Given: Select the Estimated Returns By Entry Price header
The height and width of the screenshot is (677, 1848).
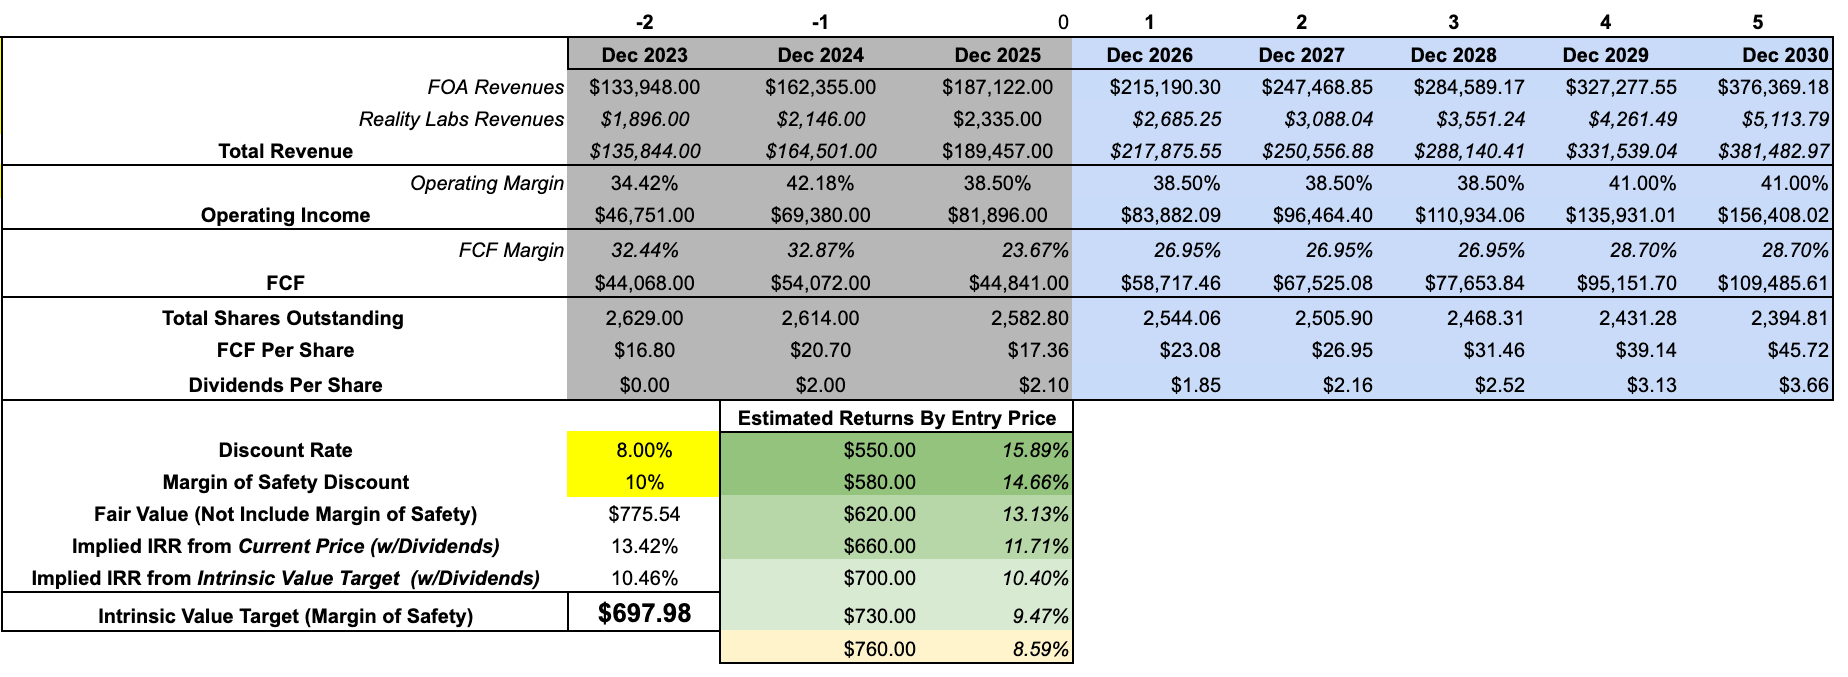Looking at the screenshot, I should (896, 418).
